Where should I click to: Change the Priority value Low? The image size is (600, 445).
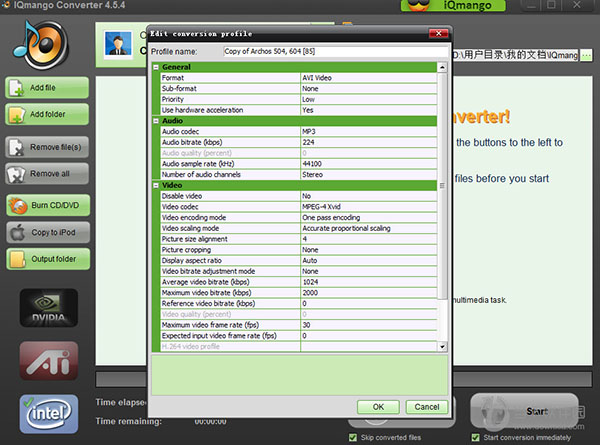click(368, 99)
